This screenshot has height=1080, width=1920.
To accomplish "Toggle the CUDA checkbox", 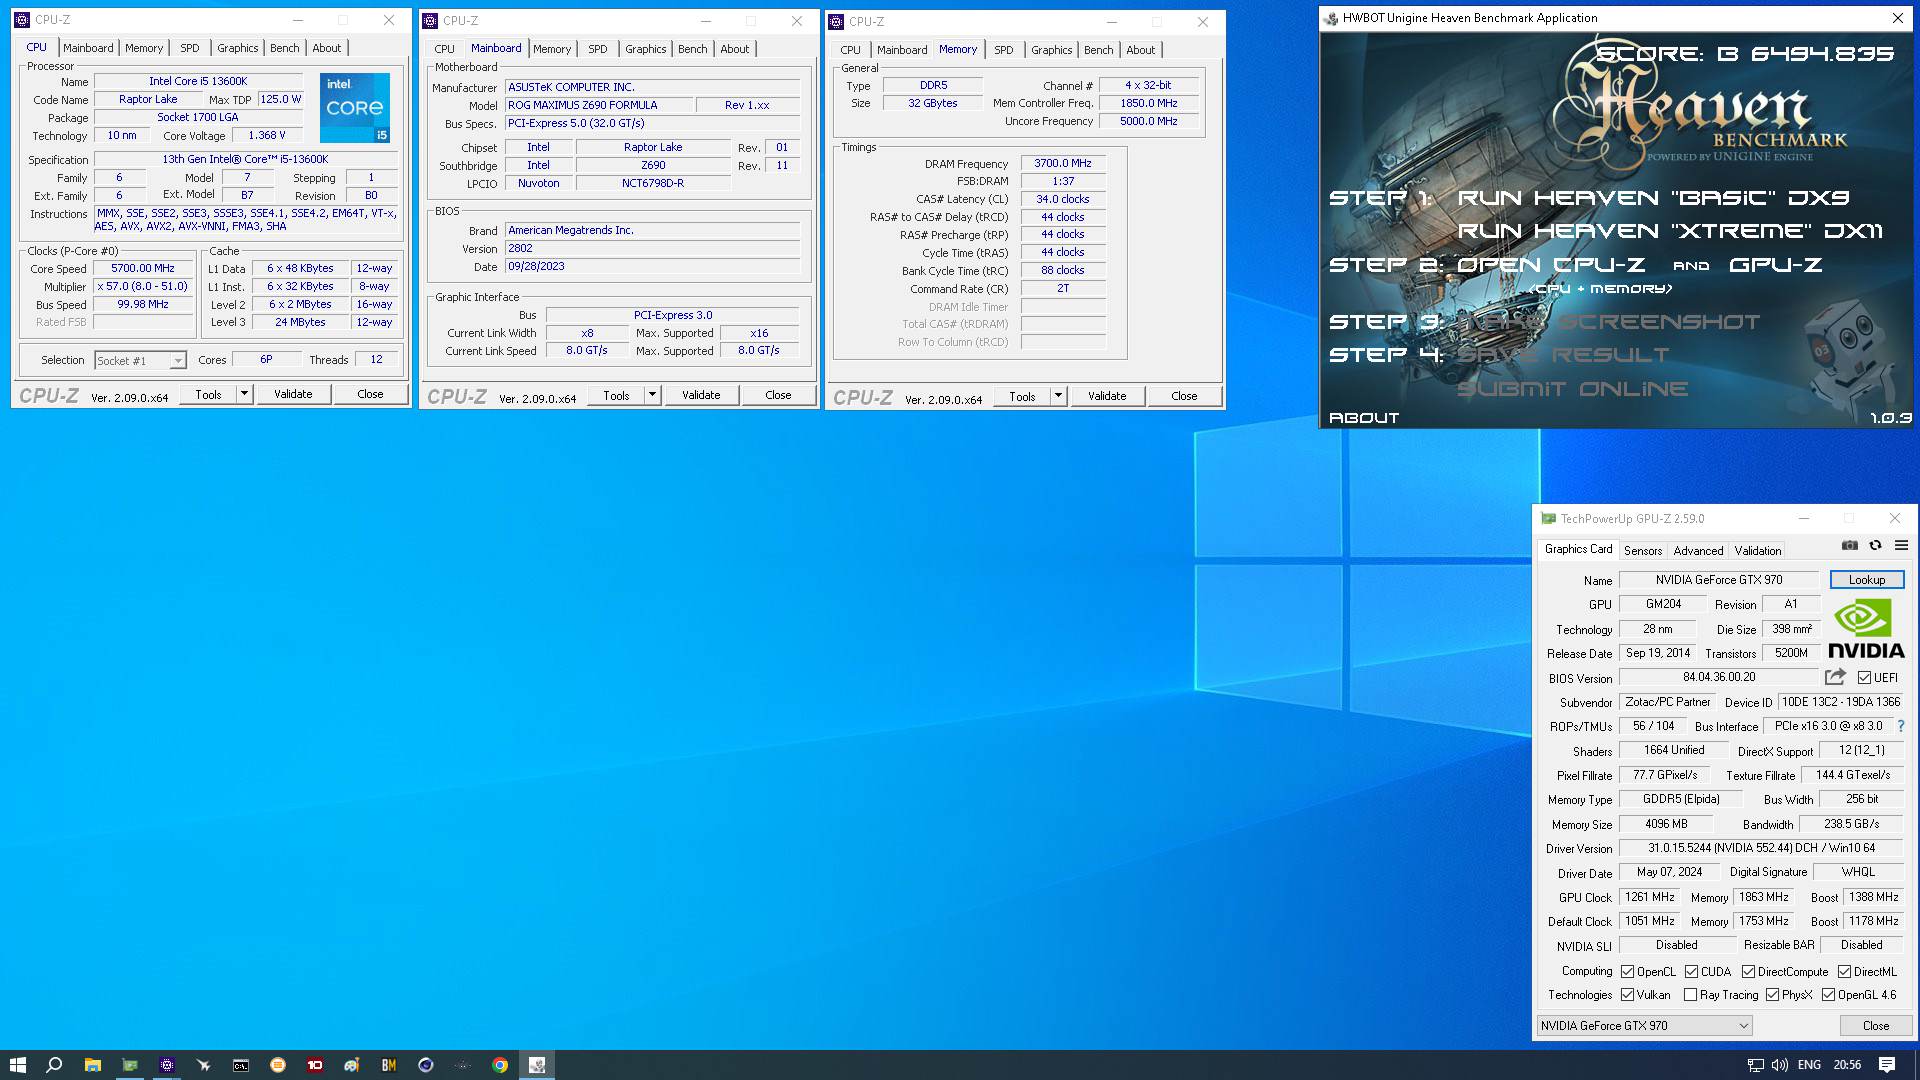I will click(x=1692, y=972).
